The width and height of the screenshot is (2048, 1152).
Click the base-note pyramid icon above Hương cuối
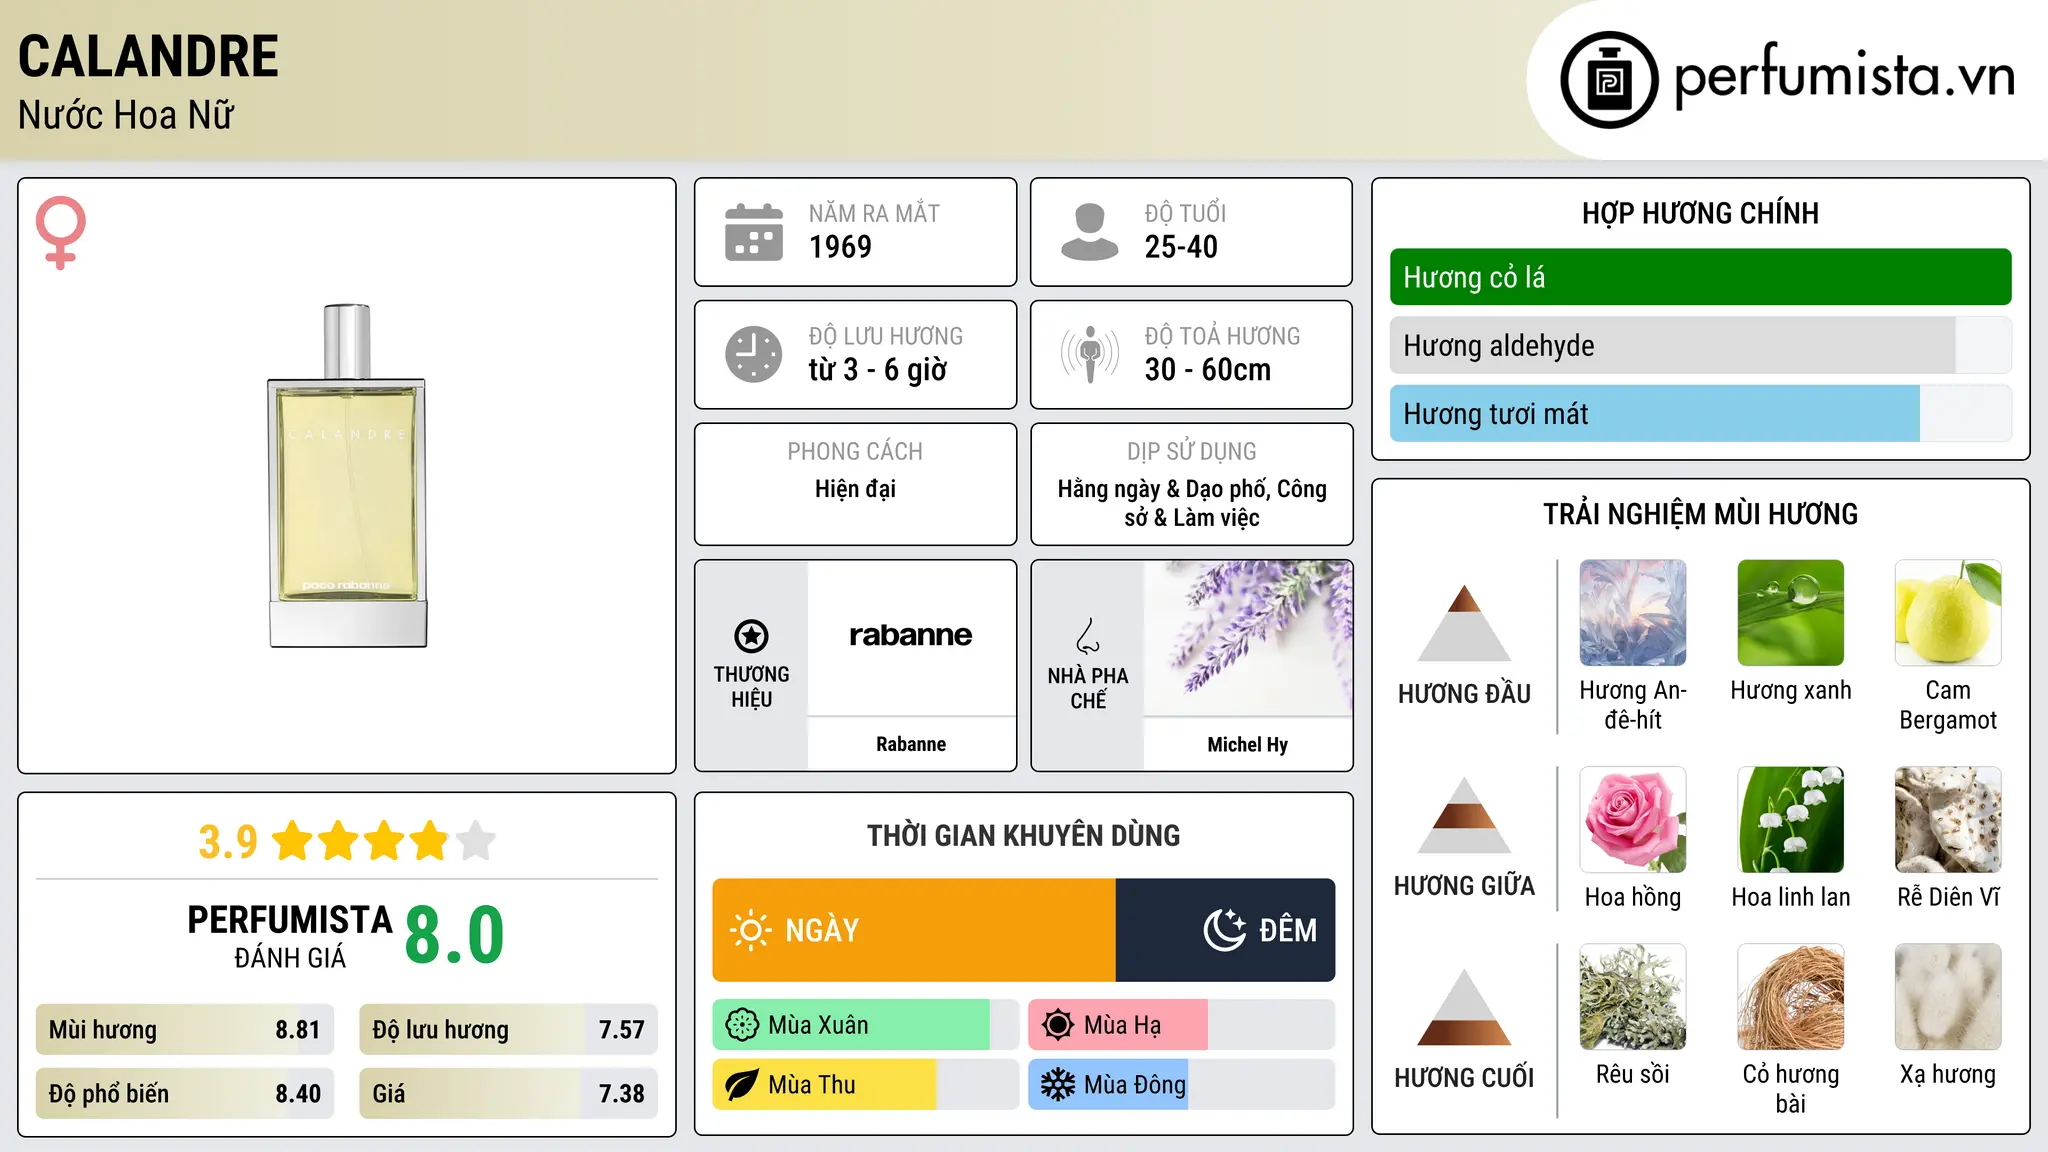tap(1464, 1007)
